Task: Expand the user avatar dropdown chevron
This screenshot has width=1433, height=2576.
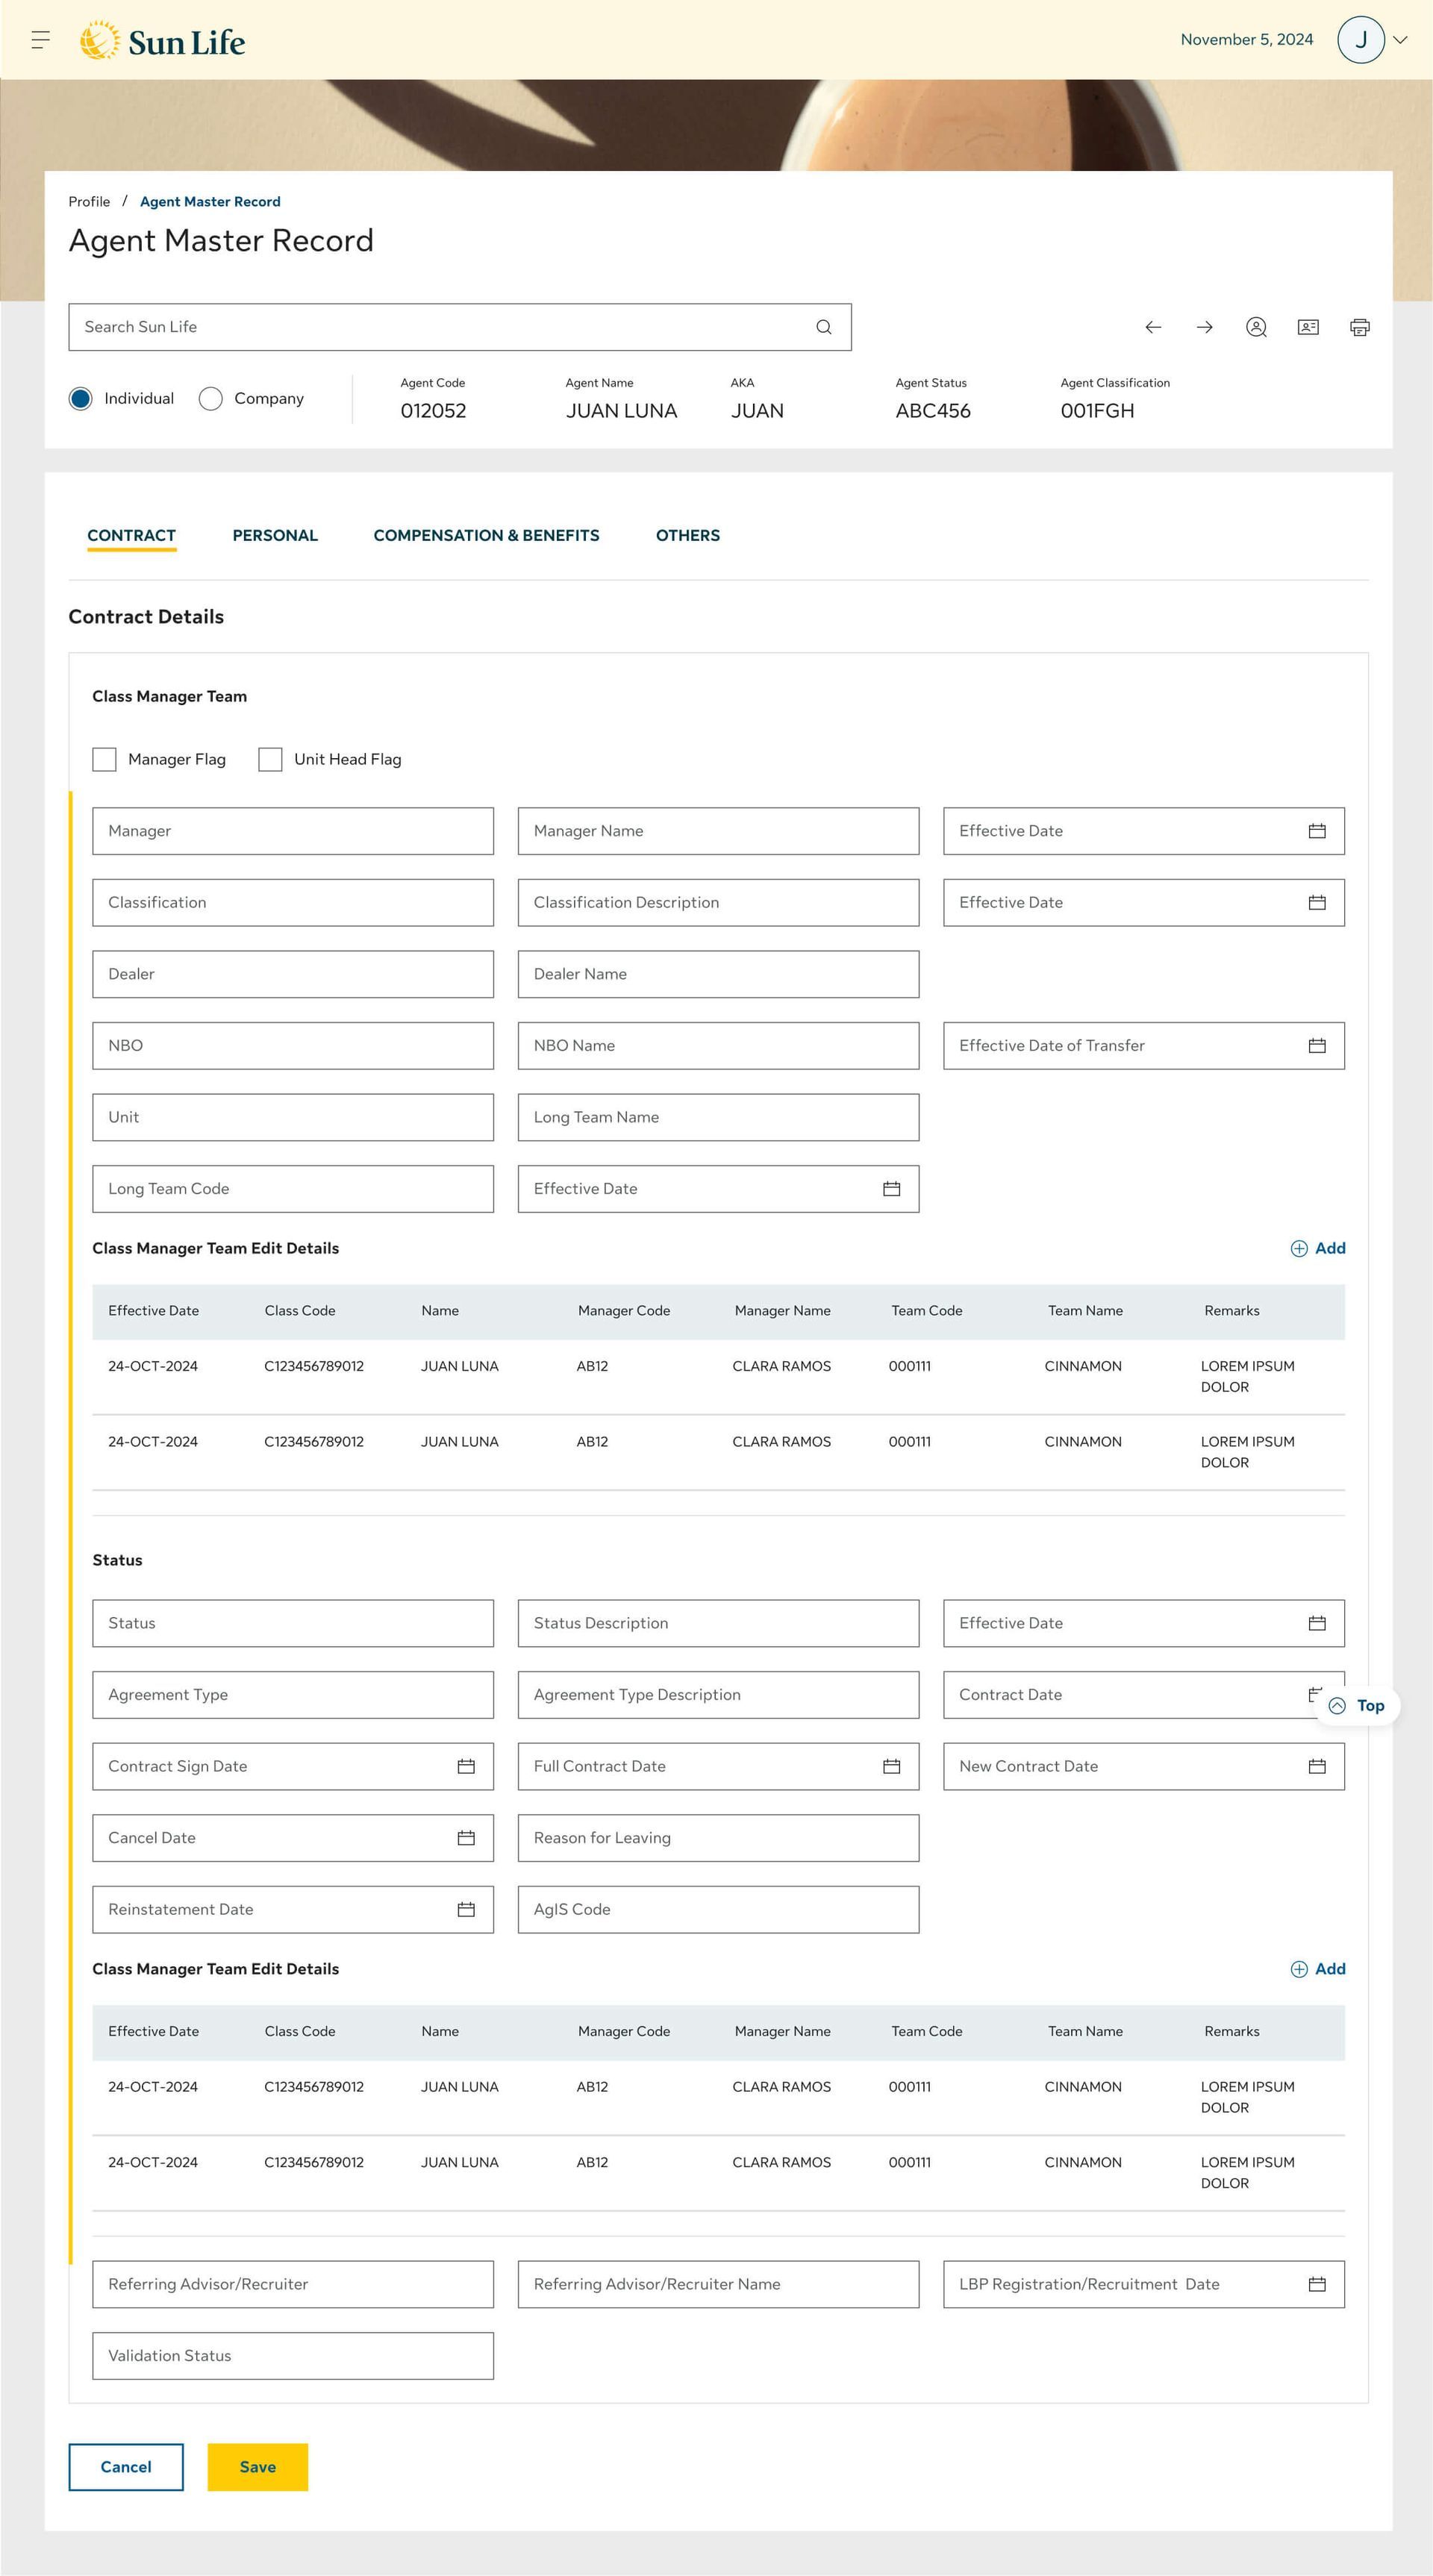Action: (1400, 40)
